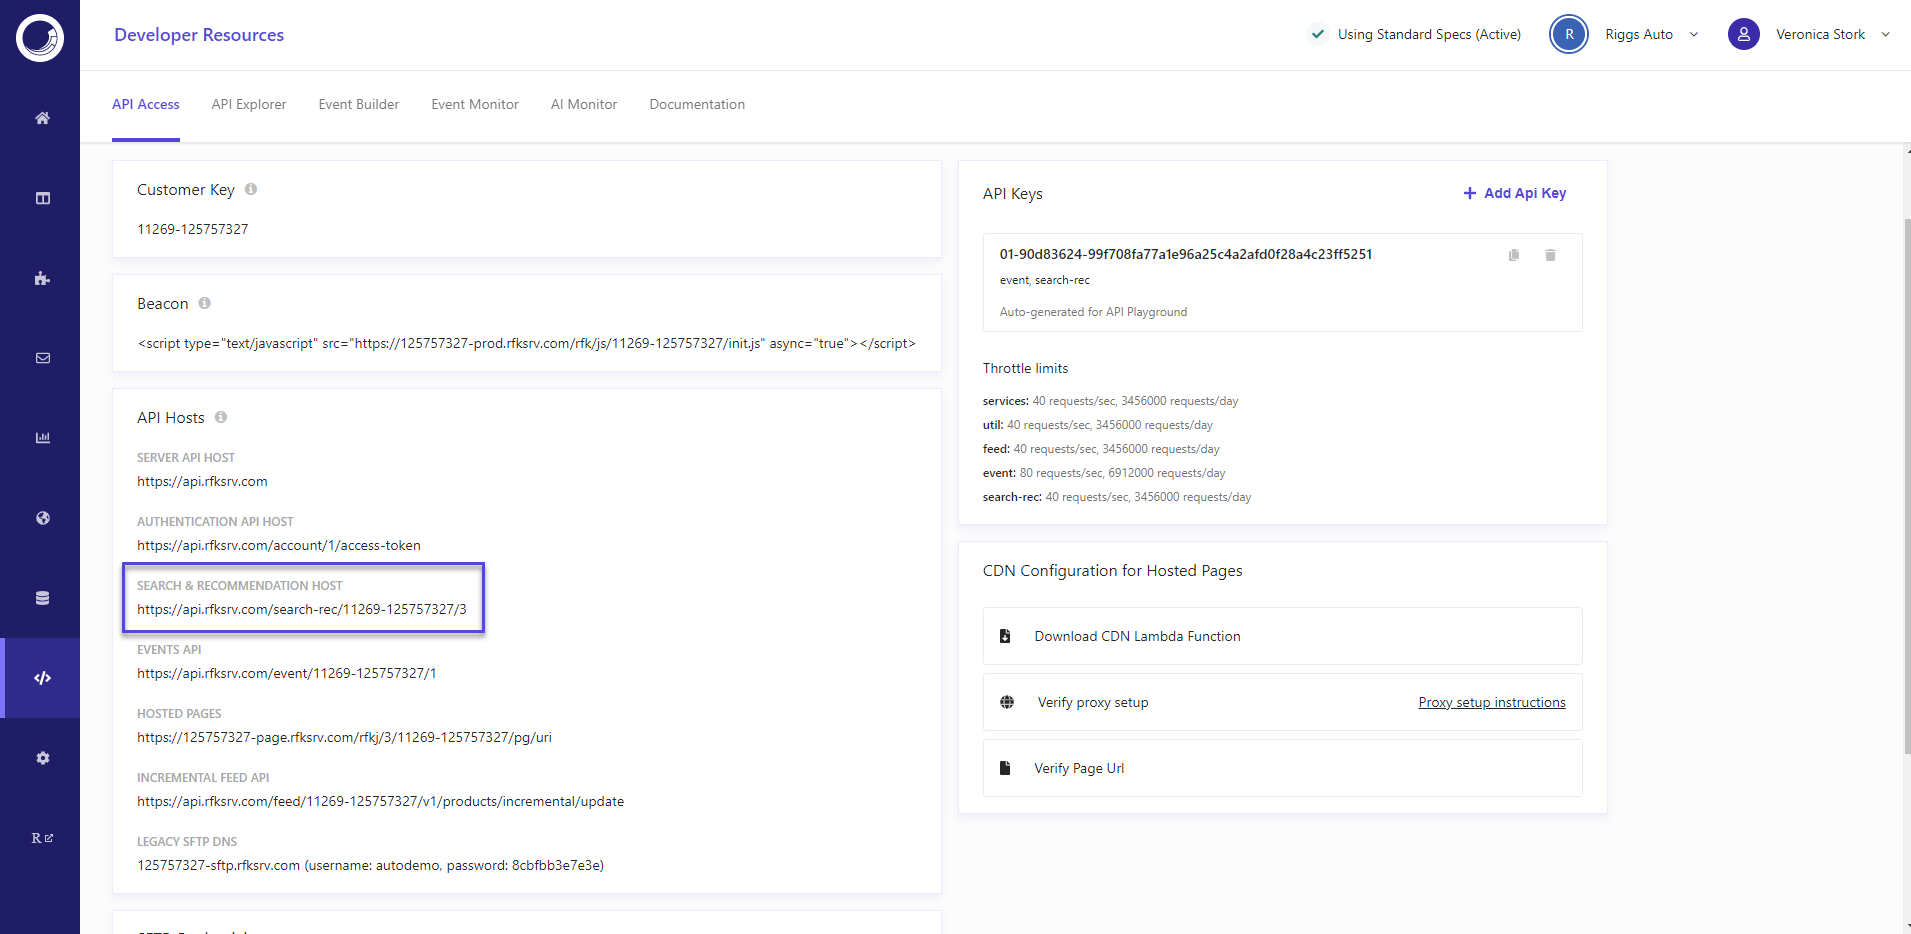Open the R external link sidebar icon
1911x934 pixels.
coord(42,838)
